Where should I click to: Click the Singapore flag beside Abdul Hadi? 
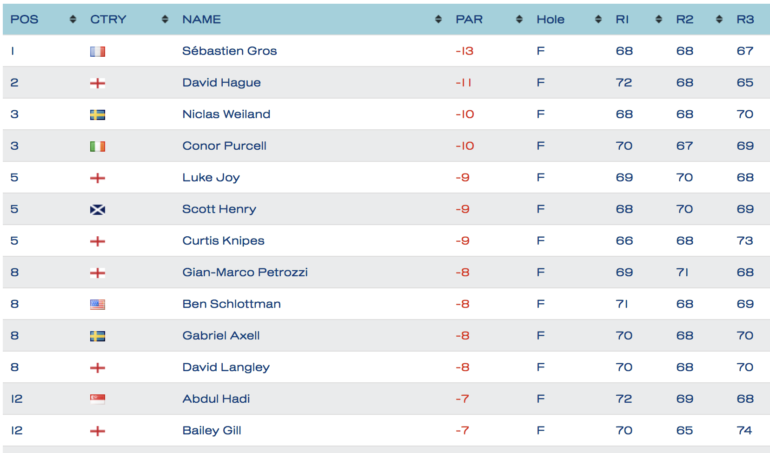coord(97,399)
